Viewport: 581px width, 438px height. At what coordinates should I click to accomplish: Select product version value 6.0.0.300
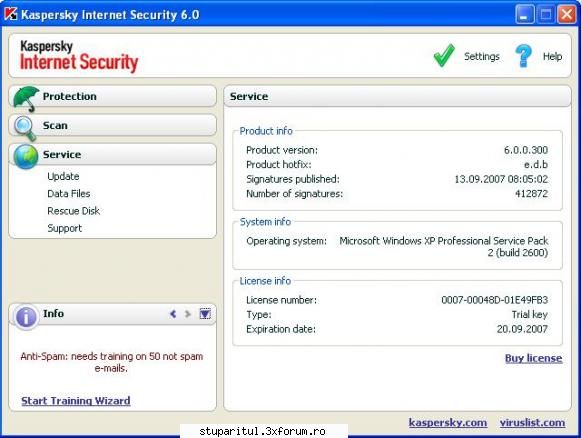tap(525, 150)
